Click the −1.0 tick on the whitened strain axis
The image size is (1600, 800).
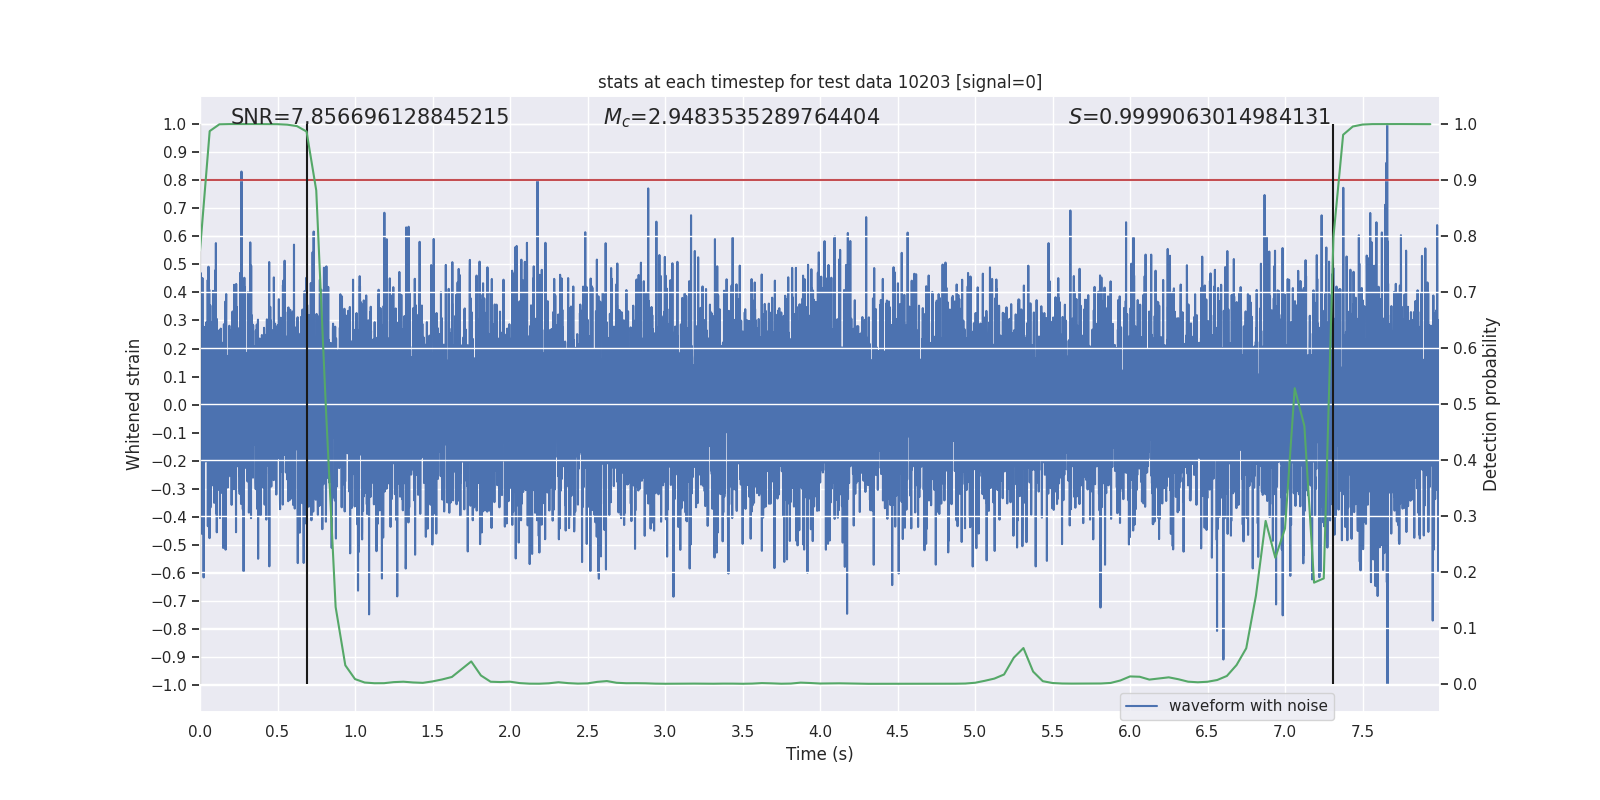[x=168, y=685]
